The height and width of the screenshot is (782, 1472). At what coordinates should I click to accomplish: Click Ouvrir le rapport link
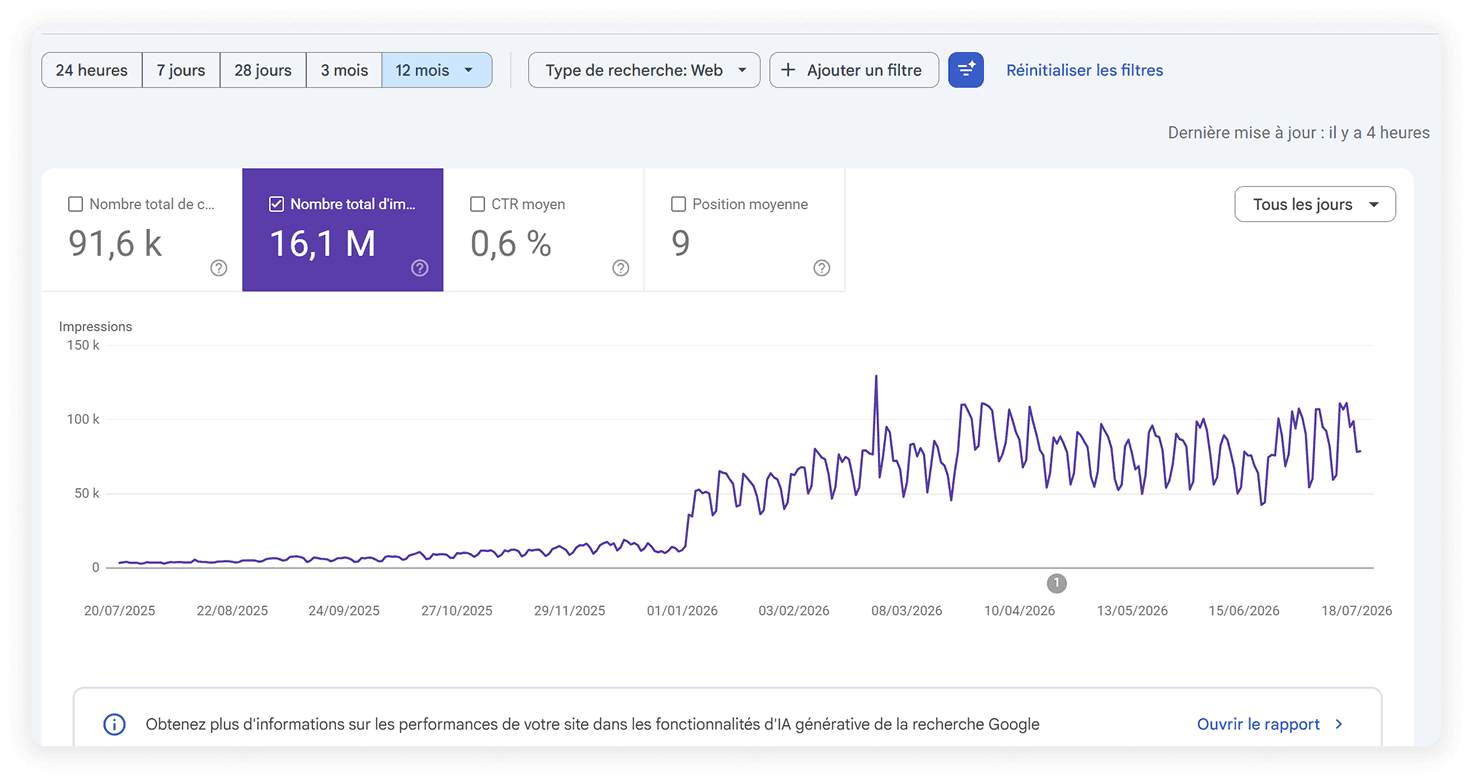(x=1258, y=724)
